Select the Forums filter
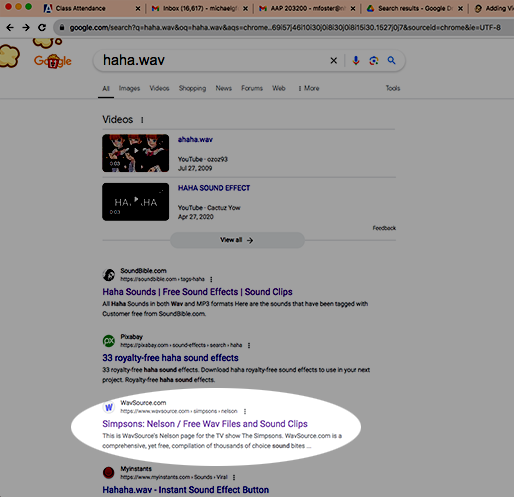Viewport: 514px width, 497px height. tap(252, 88)
